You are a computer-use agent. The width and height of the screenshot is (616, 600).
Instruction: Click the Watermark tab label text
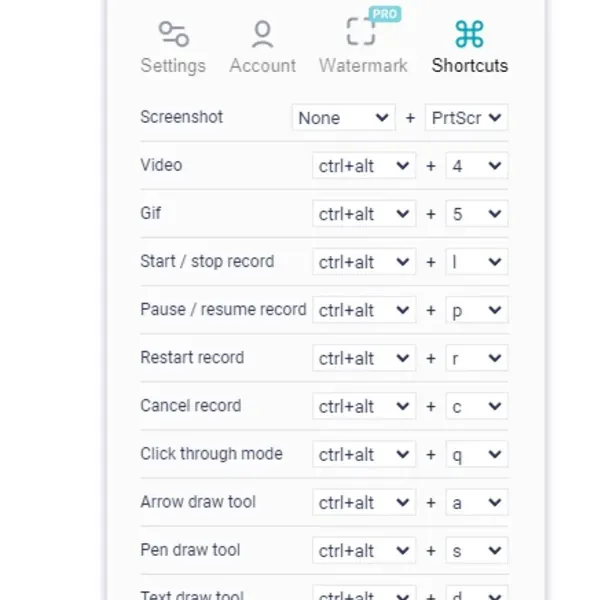point(363,66)
